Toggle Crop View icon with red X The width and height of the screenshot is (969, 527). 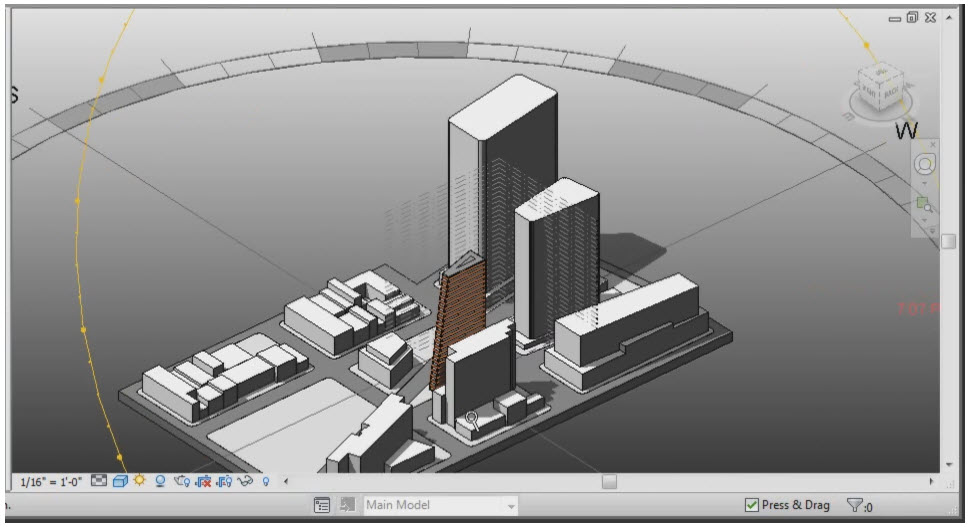tap(203, 481)
